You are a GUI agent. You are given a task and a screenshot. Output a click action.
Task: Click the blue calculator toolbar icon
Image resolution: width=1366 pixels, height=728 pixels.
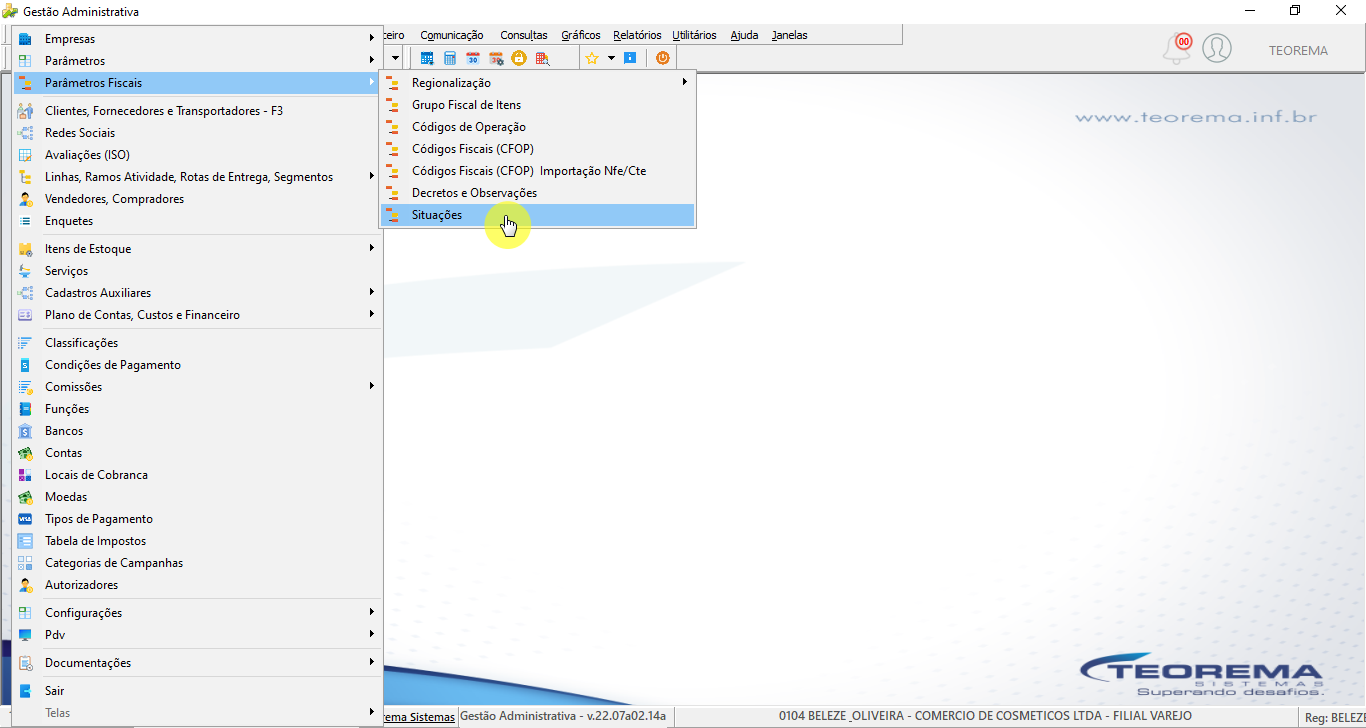pos(450,58)
